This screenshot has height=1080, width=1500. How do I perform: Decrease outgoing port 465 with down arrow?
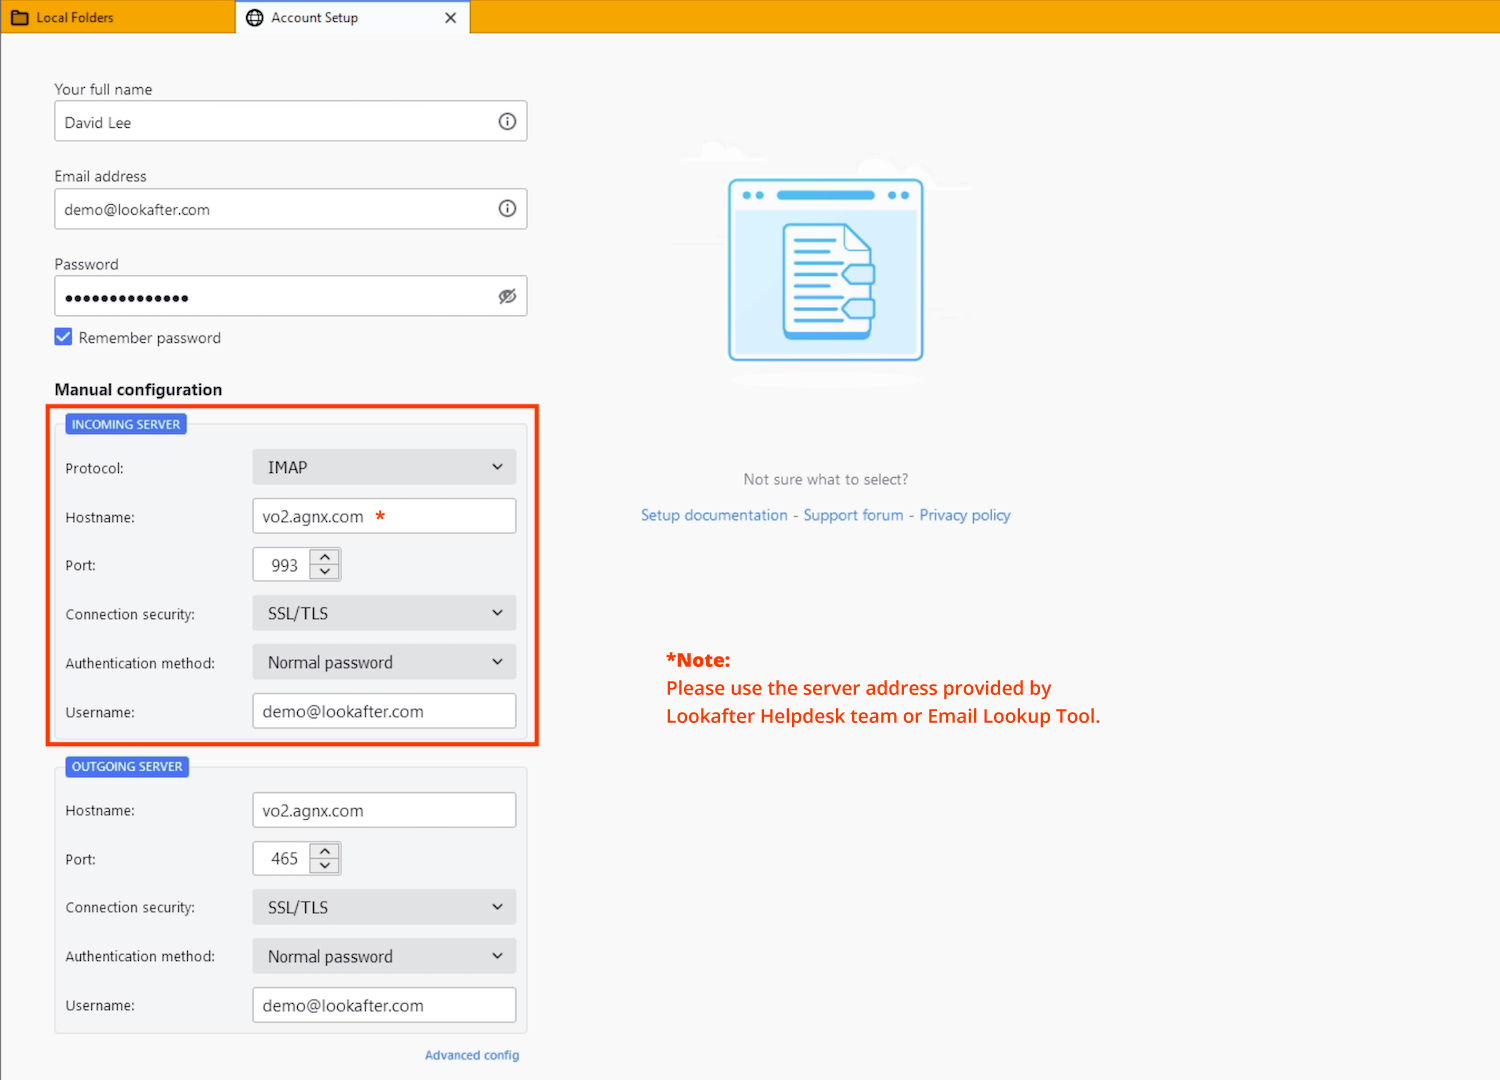(325, 866)
